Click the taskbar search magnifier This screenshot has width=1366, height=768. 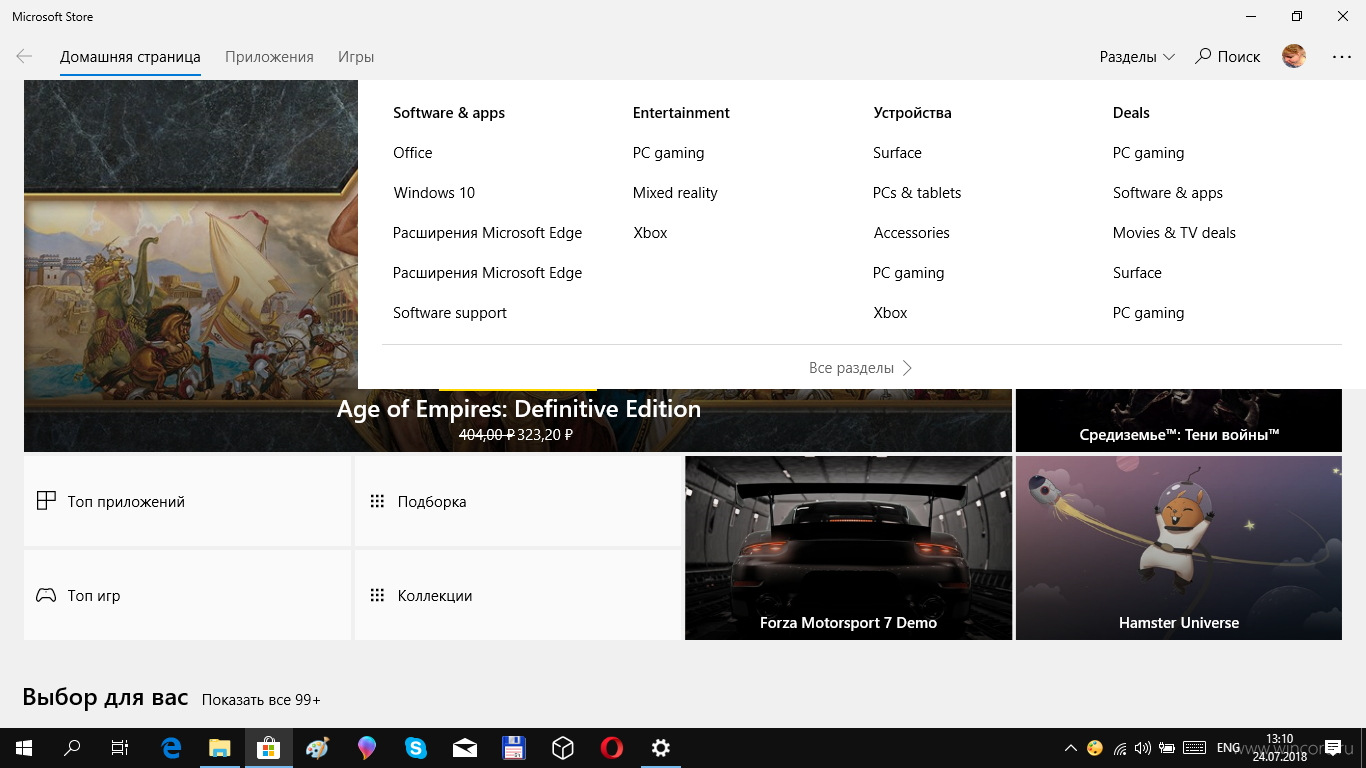72,747
